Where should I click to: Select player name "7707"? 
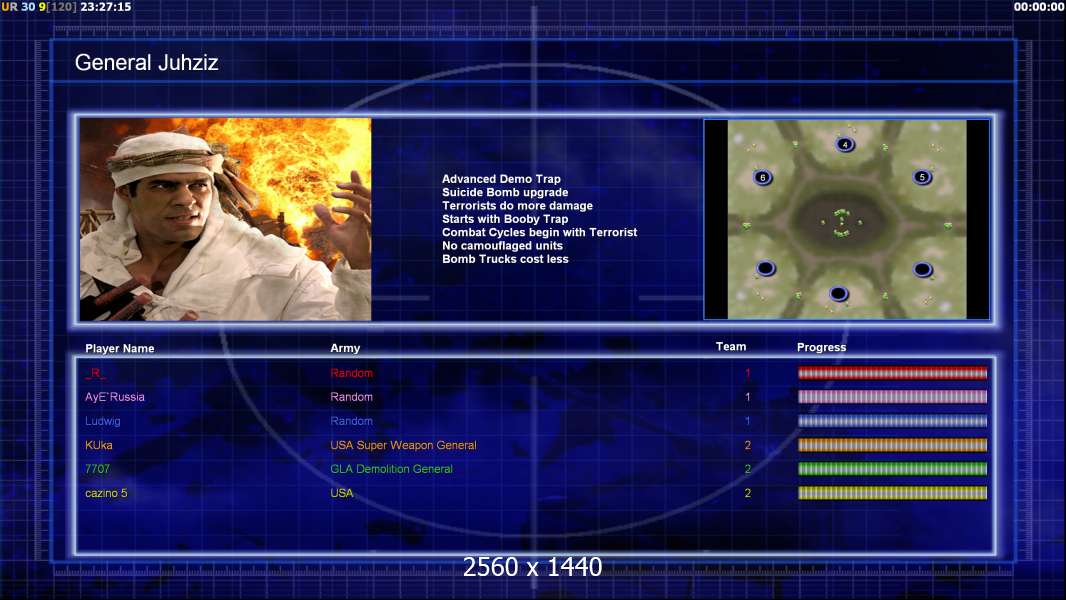[97, 469]
